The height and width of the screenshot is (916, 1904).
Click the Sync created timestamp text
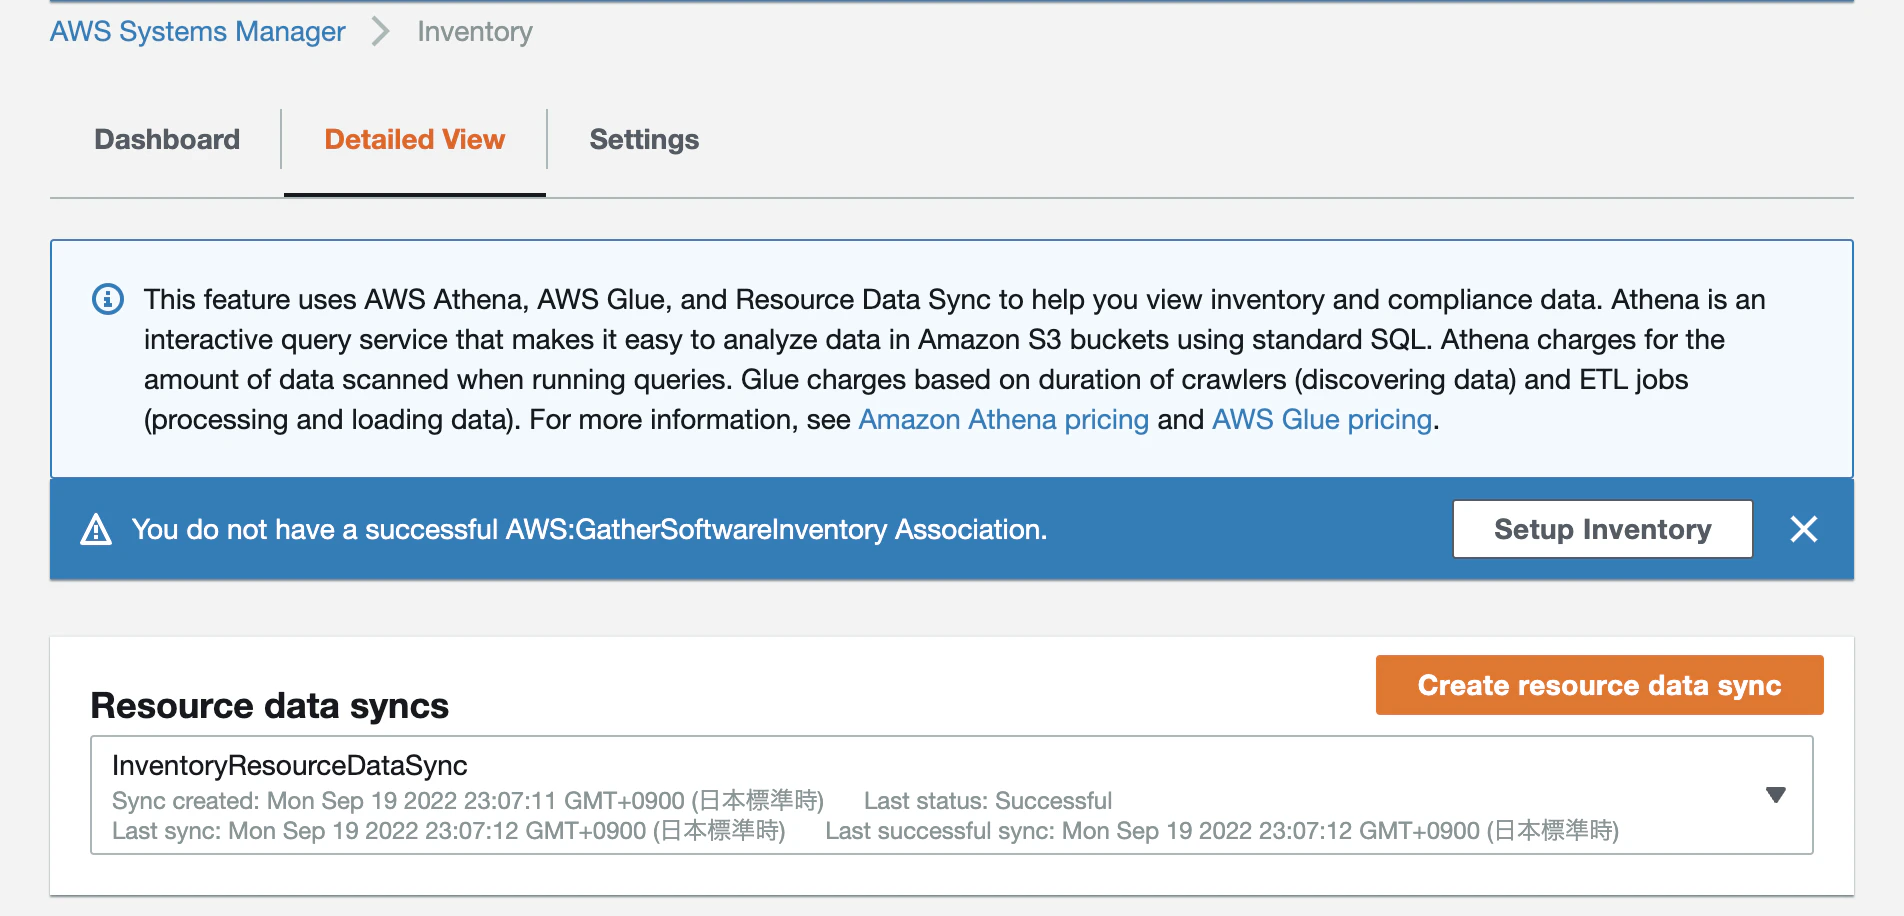click(x=468, y=801)
